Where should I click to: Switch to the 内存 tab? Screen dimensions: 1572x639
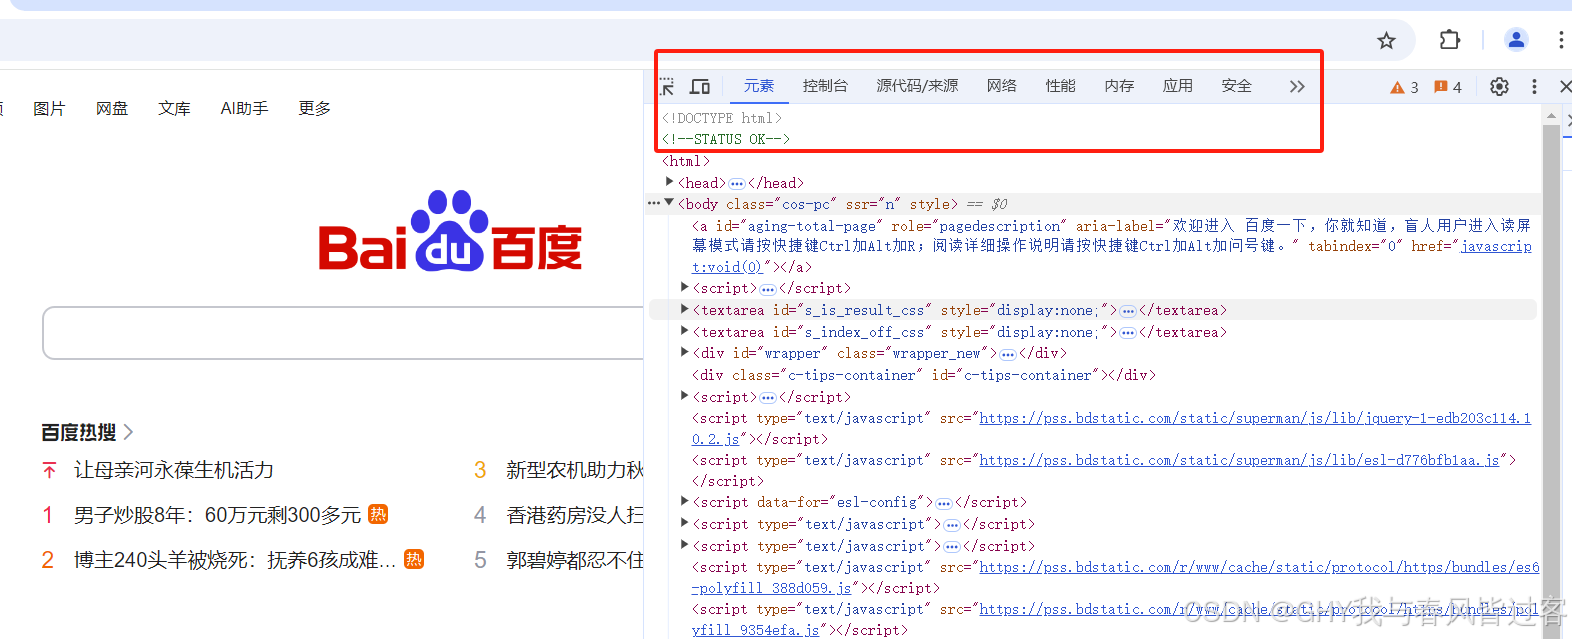(1119, 86)
